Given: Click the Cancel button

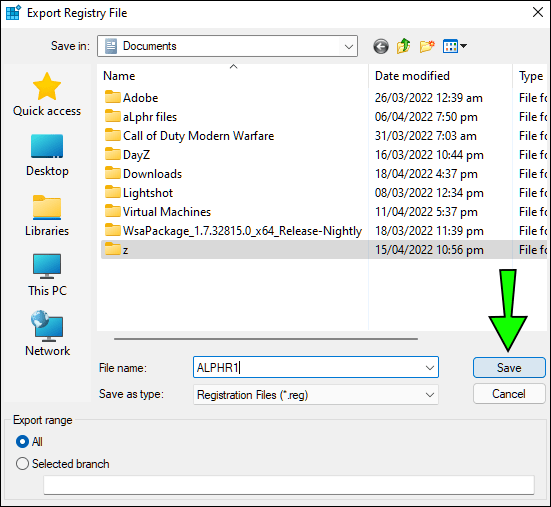Looking at the screenshot, I should (x=509, y=394).
